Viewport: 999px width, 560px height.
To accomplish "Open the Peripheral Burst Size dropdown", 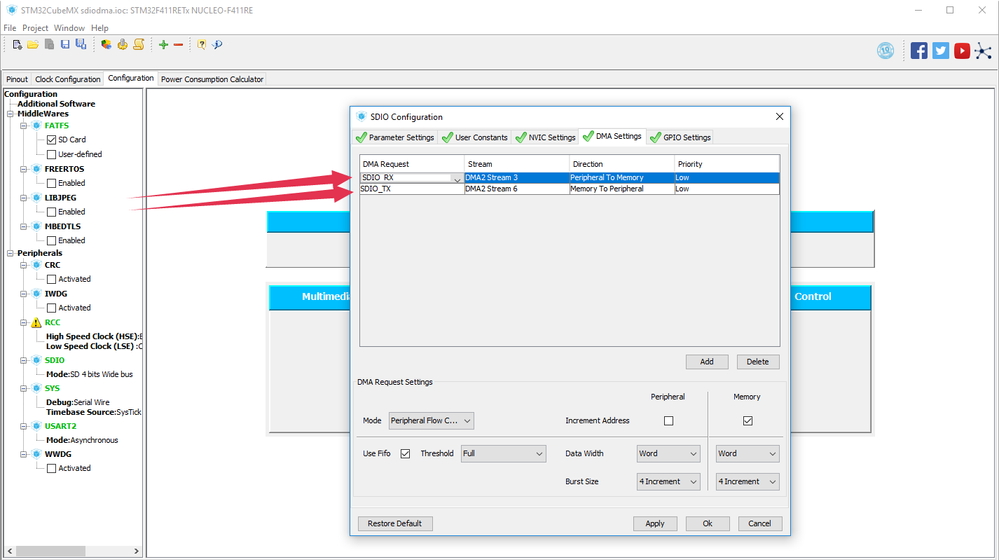I will pos(668,482).
